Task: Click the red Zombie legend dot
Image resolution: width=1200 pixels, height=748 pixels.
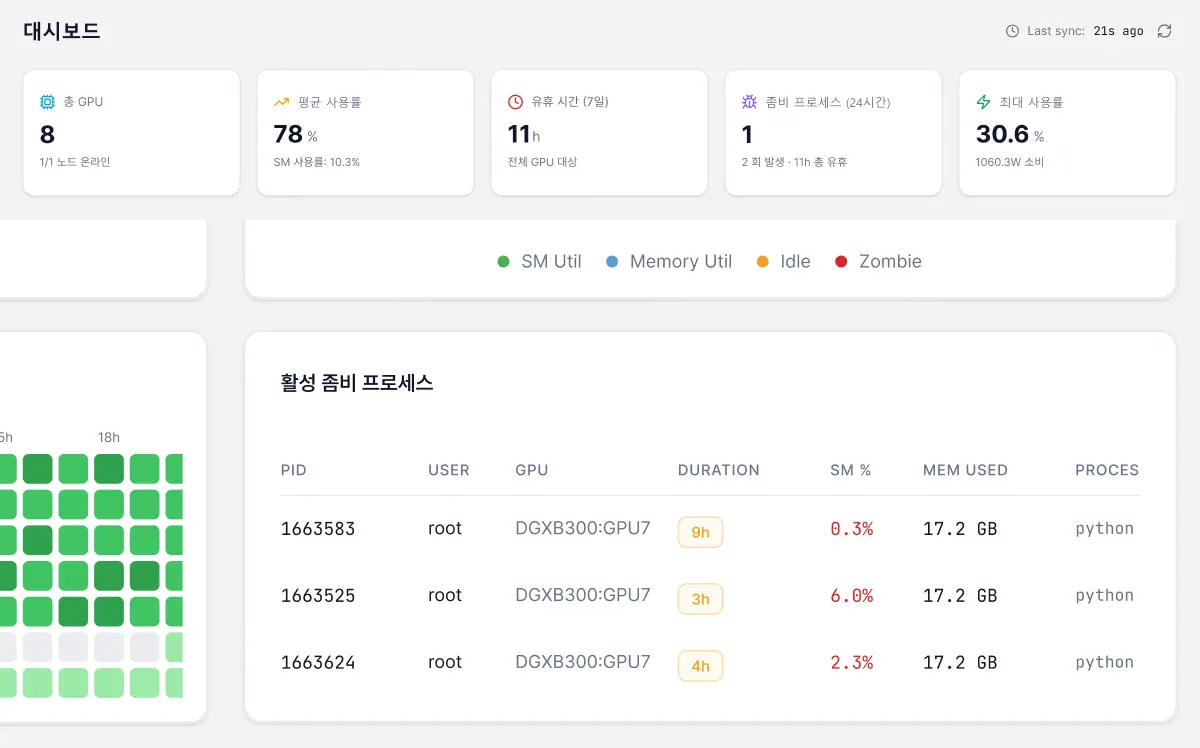Action: tap(841, 262)
